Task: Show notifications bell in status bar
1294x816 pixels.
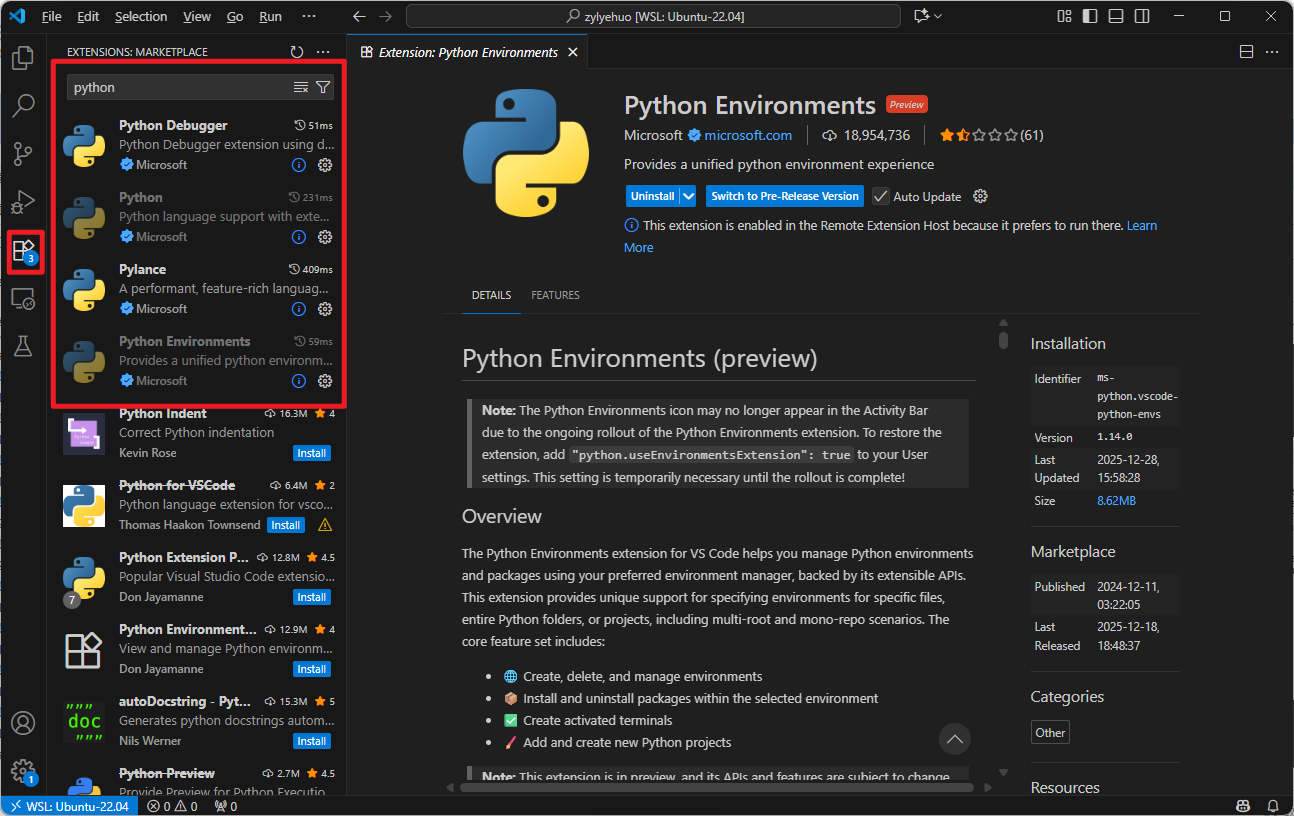Action: pyautogui.click(x=1273, y=806)
